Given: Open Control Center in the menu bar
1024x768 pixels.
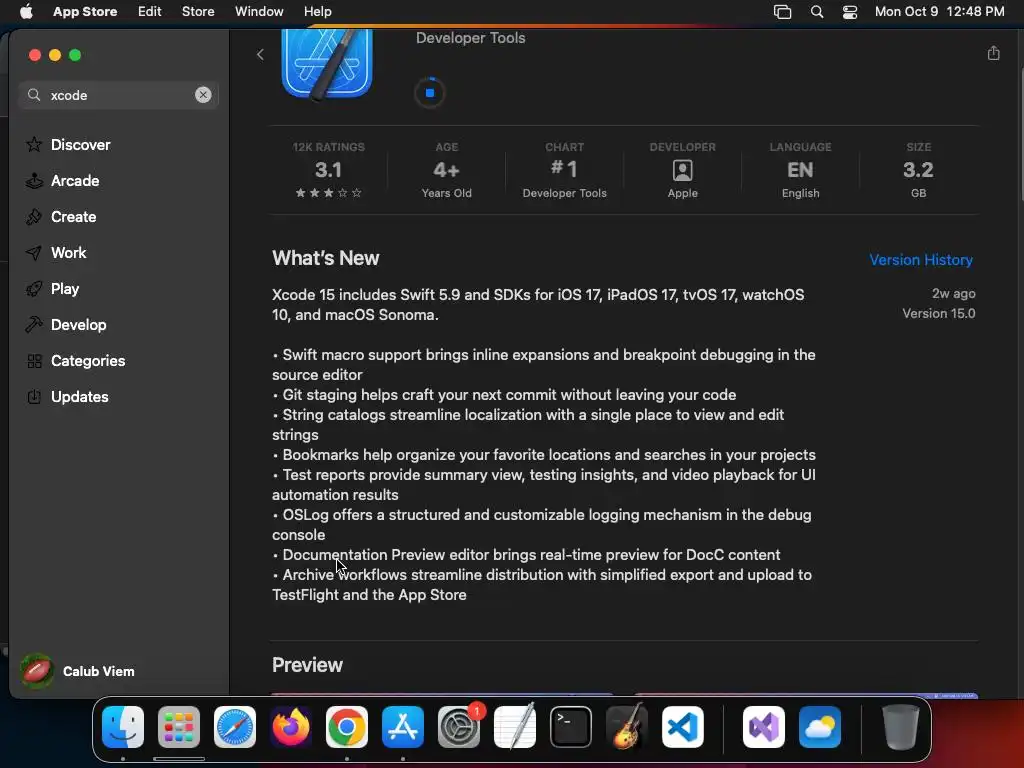Looking at the screenshot, I should (850, 12).
